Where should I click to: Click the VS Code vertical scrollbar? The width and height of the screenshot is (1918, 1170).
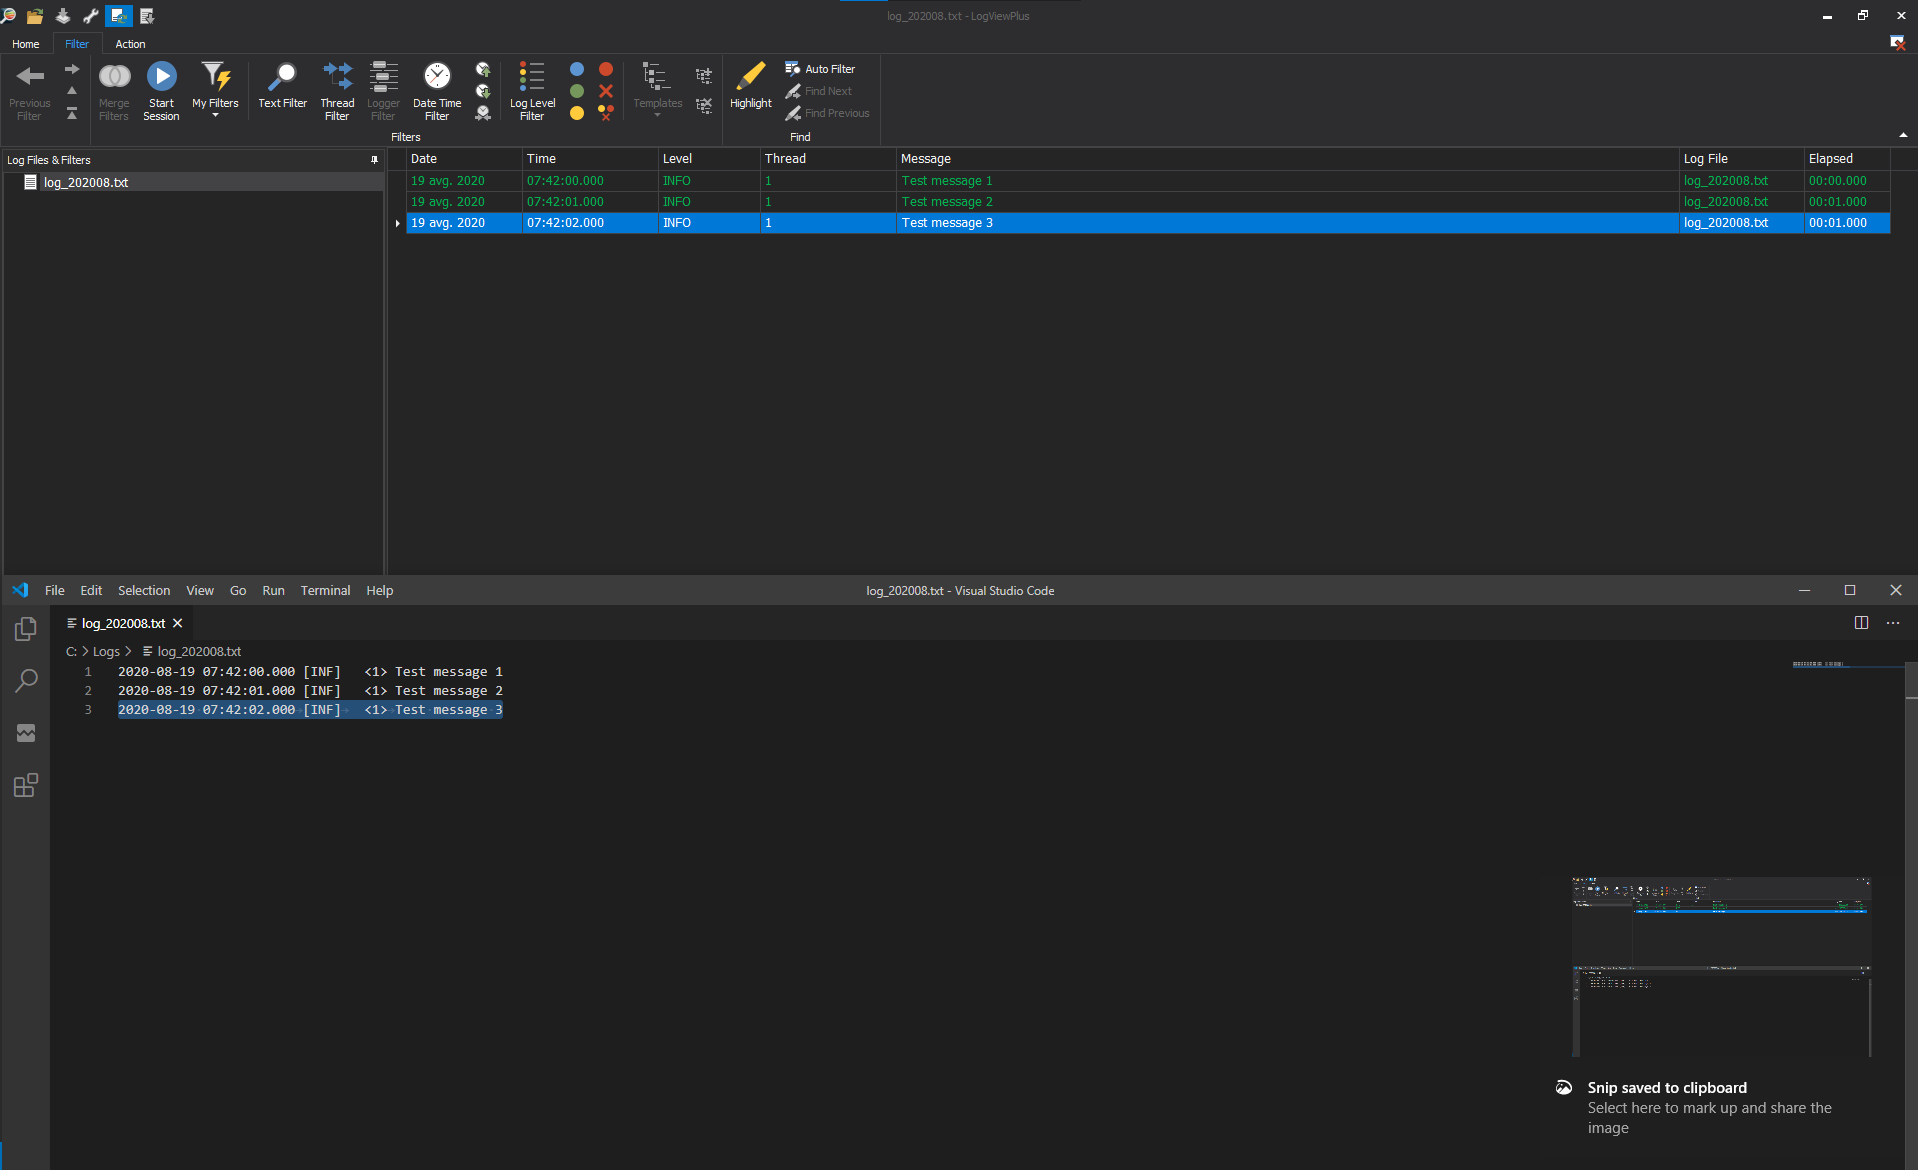1911,915
